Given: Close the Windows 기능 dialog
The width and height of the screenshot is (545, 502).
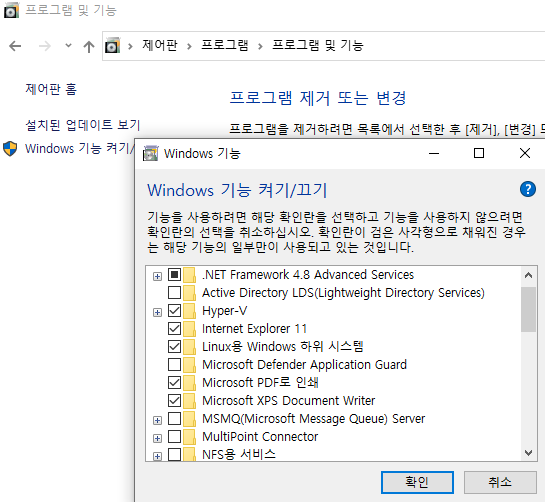Looking at the screenshot, I should click(x=525, y=153).
